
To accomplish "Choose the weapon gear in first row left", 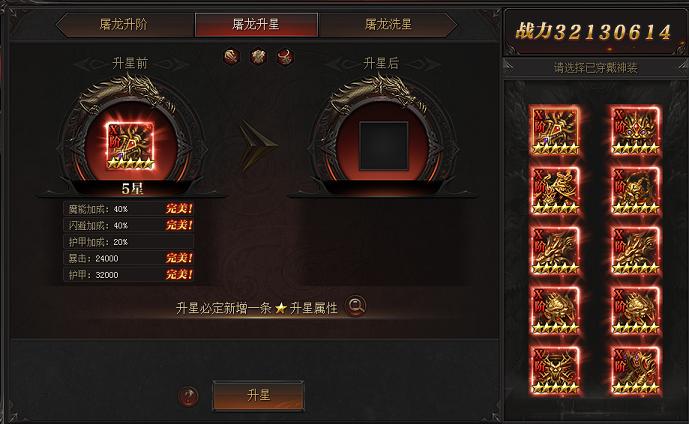I will pyautogui.click(x=555, y=131).
